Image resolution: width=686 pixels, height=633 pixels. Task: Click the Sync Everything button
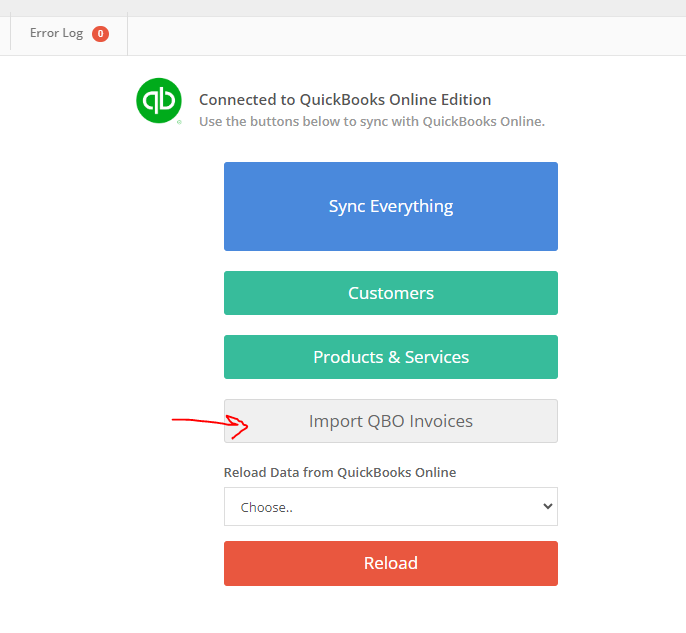pyautogui.click(x=391, y=206)
